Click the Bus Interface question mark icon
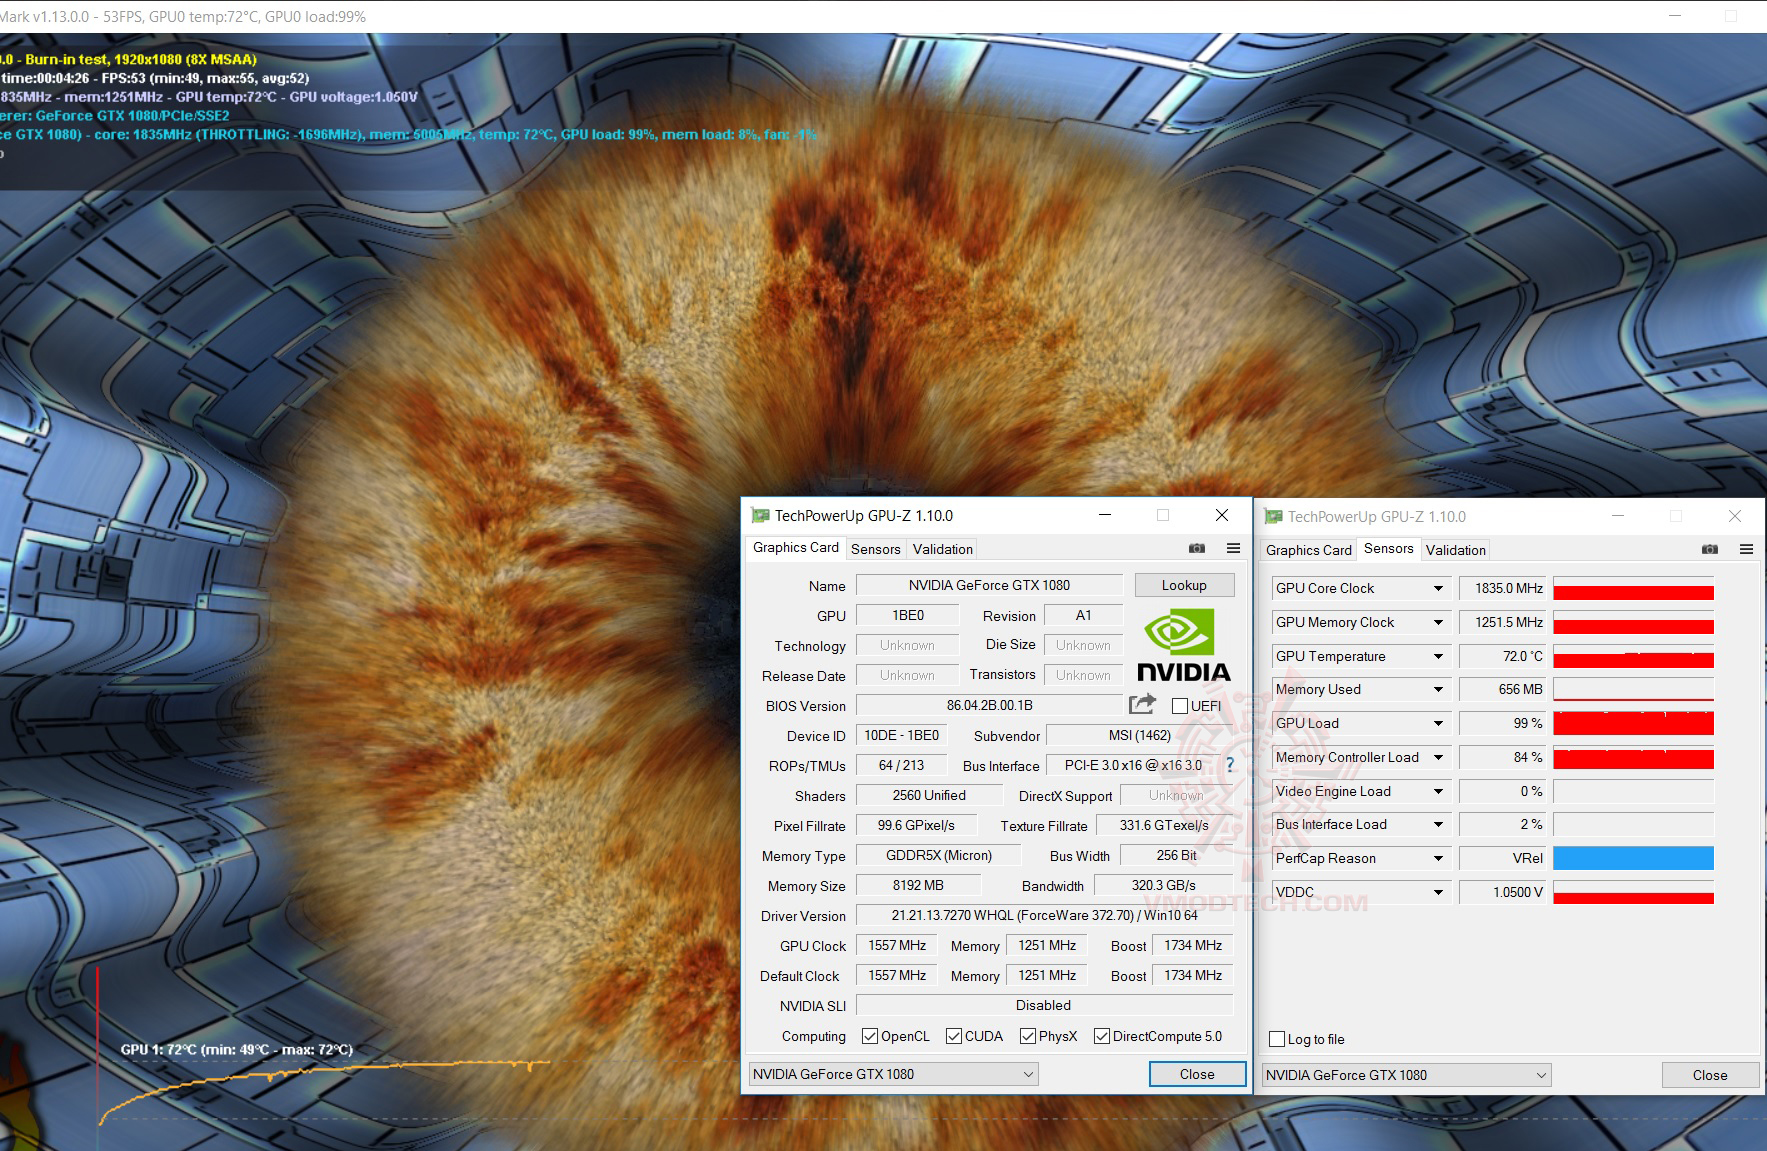The height and width of the screenshot is (1151, 1767). (1229, 765)
